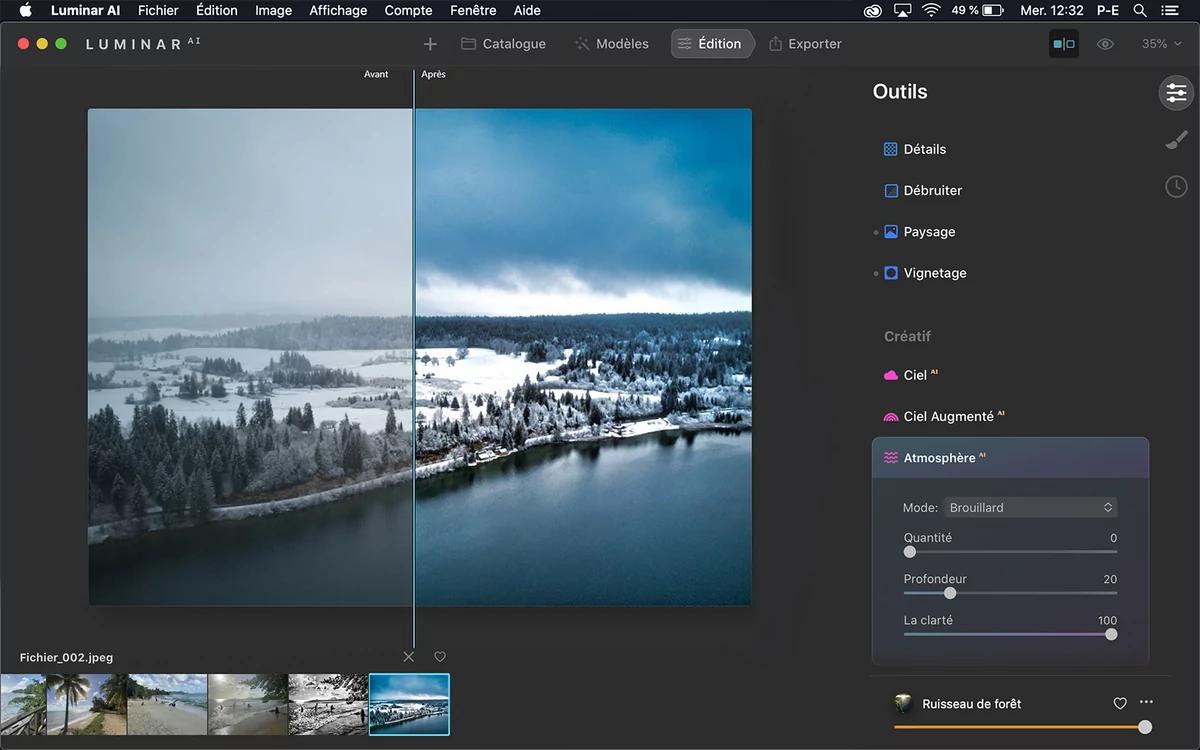Click the Atmosphère waves icon
The height and width of the screenshot is (750, 1200).
coord(891,458)
